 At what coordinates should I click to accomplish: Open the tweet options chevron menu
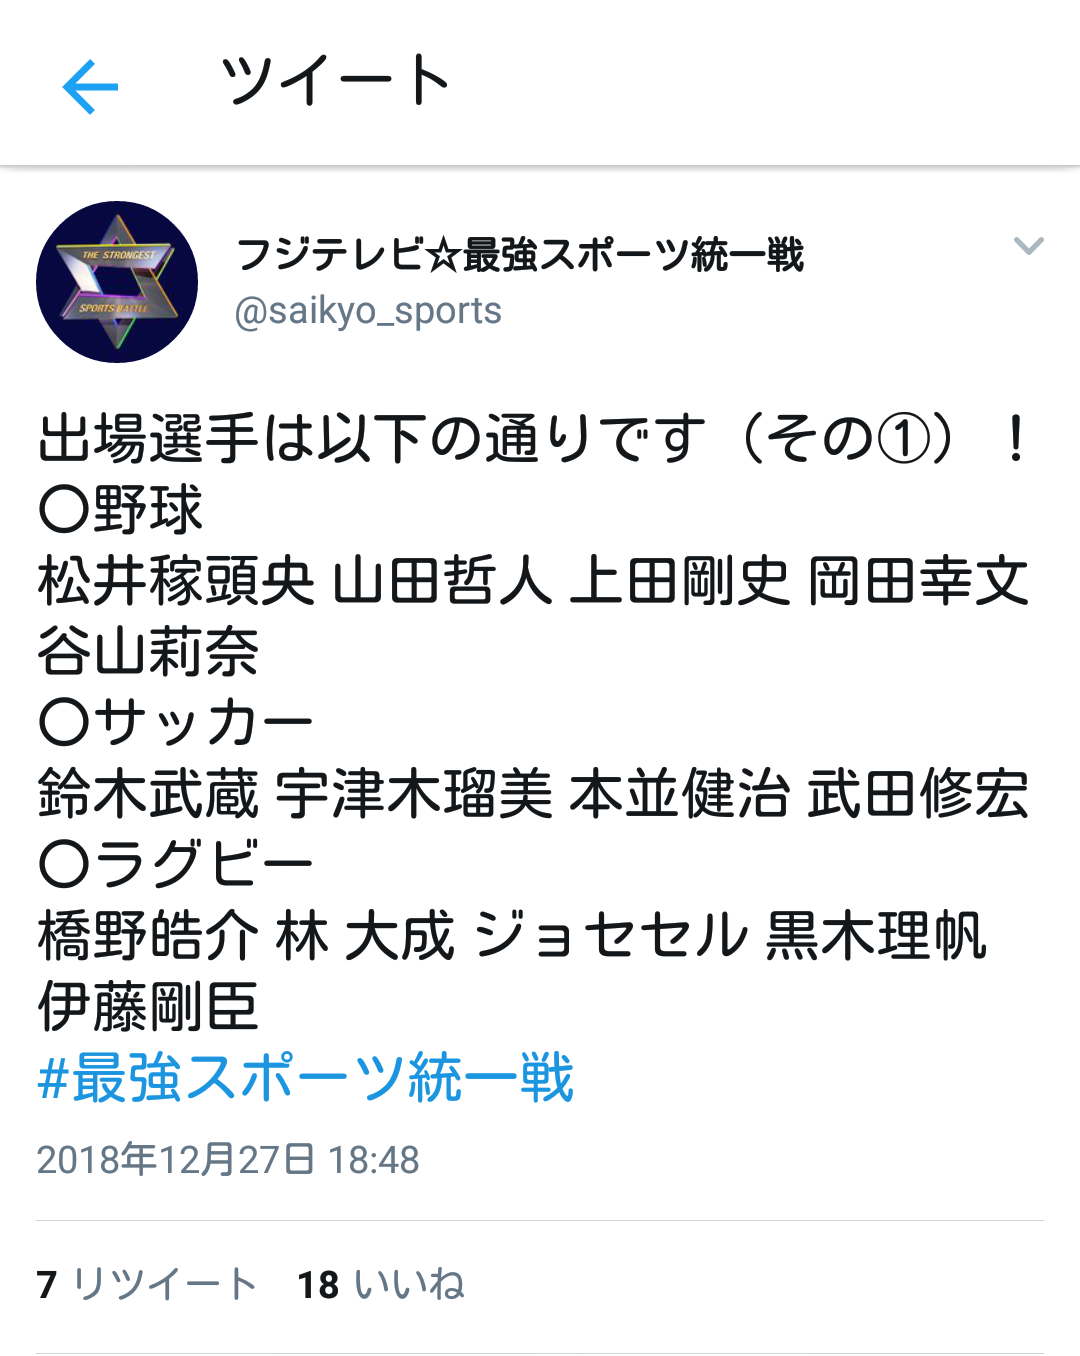[1028, 246]
